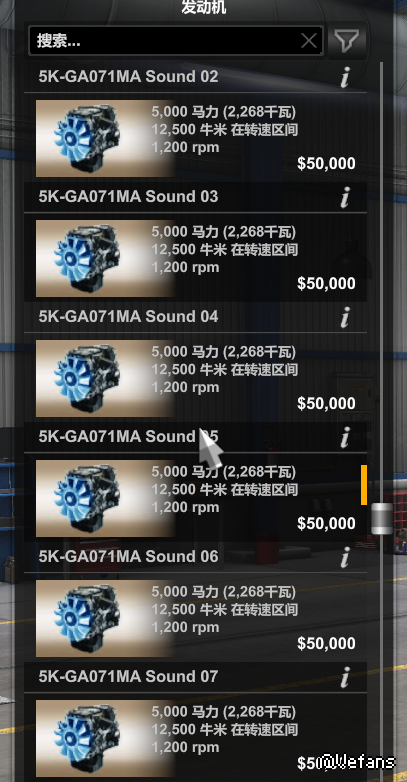Choose the Sound 04 engine image
The height and width of the screenshot is (782, 407).
105,379
